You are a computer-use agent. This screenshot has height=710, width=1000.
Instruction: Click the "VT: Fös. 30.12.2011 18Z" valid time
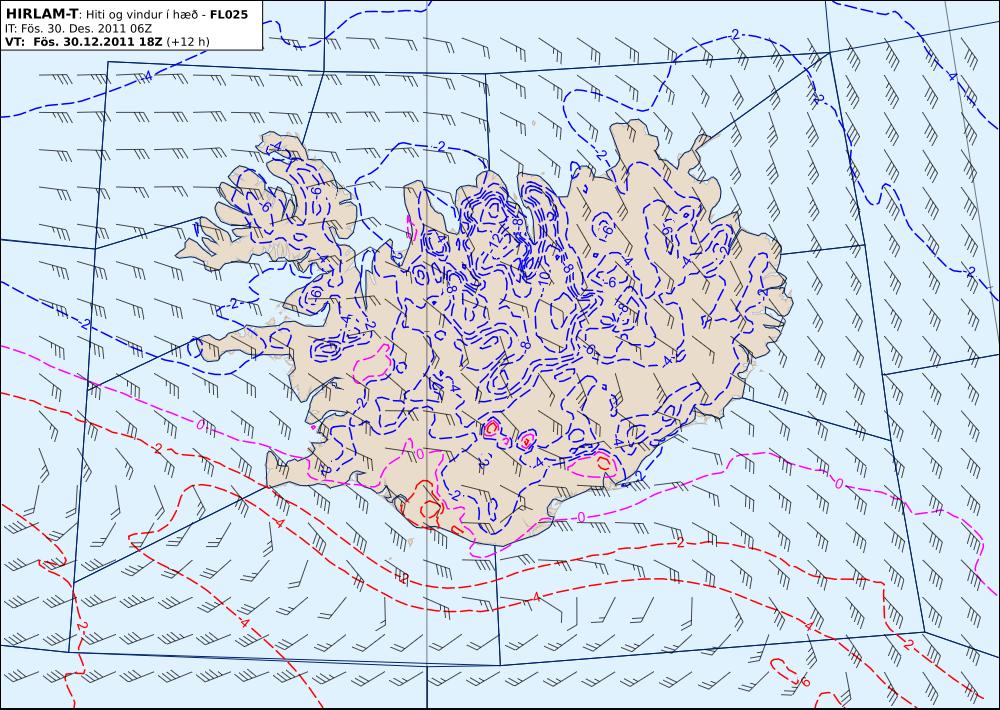tap(84, 42)
